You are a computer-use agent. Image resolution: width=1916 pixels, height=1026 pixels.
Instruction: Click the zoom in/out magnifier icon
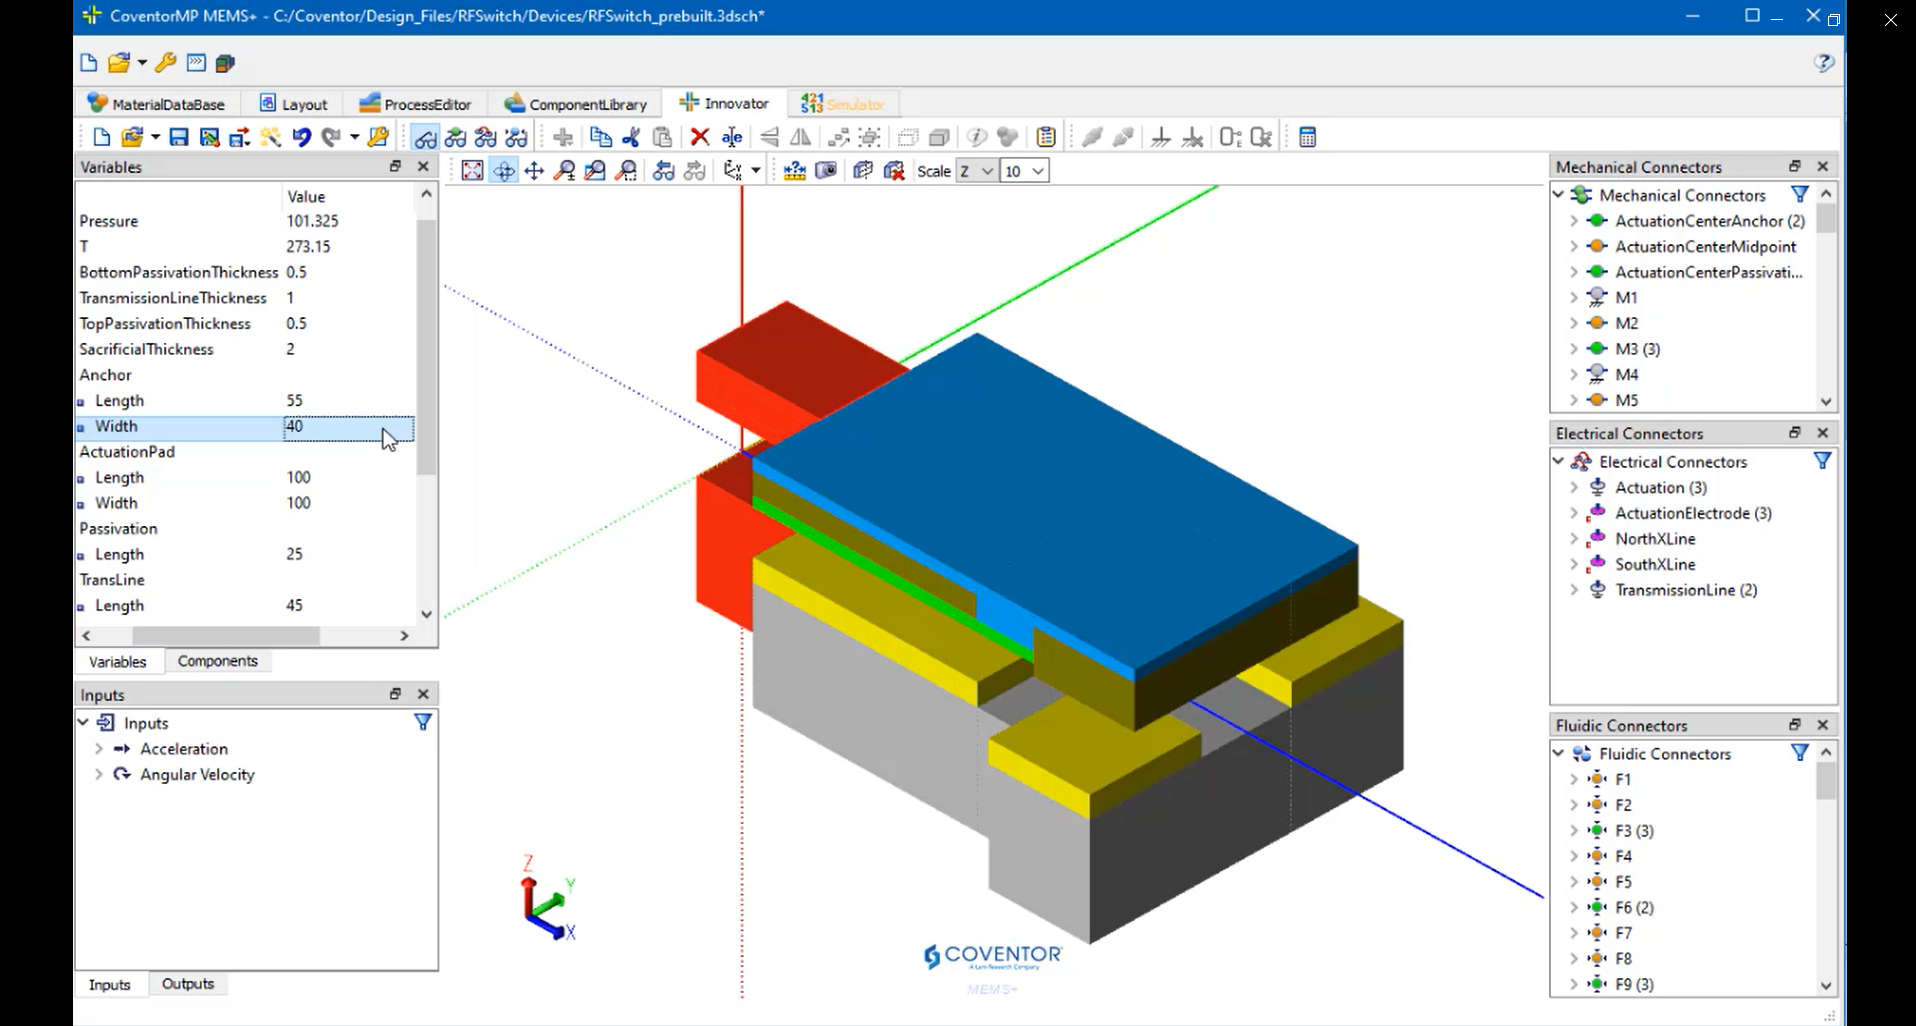point(565,171)
